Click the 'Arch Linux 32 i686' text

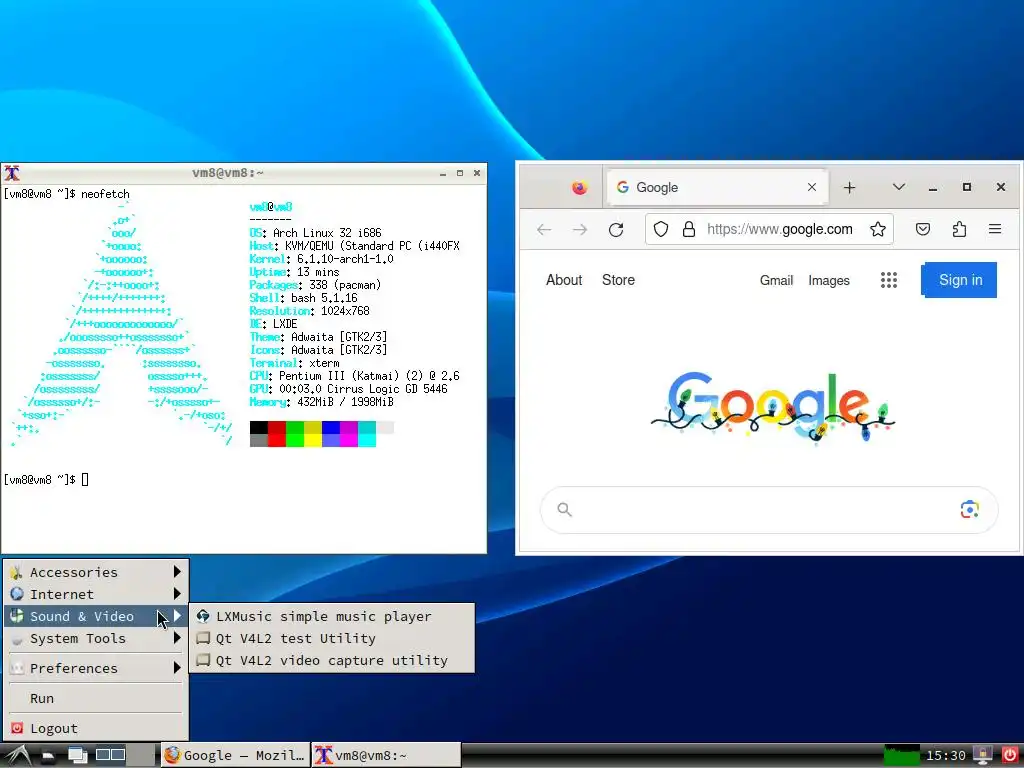[327, 233]
